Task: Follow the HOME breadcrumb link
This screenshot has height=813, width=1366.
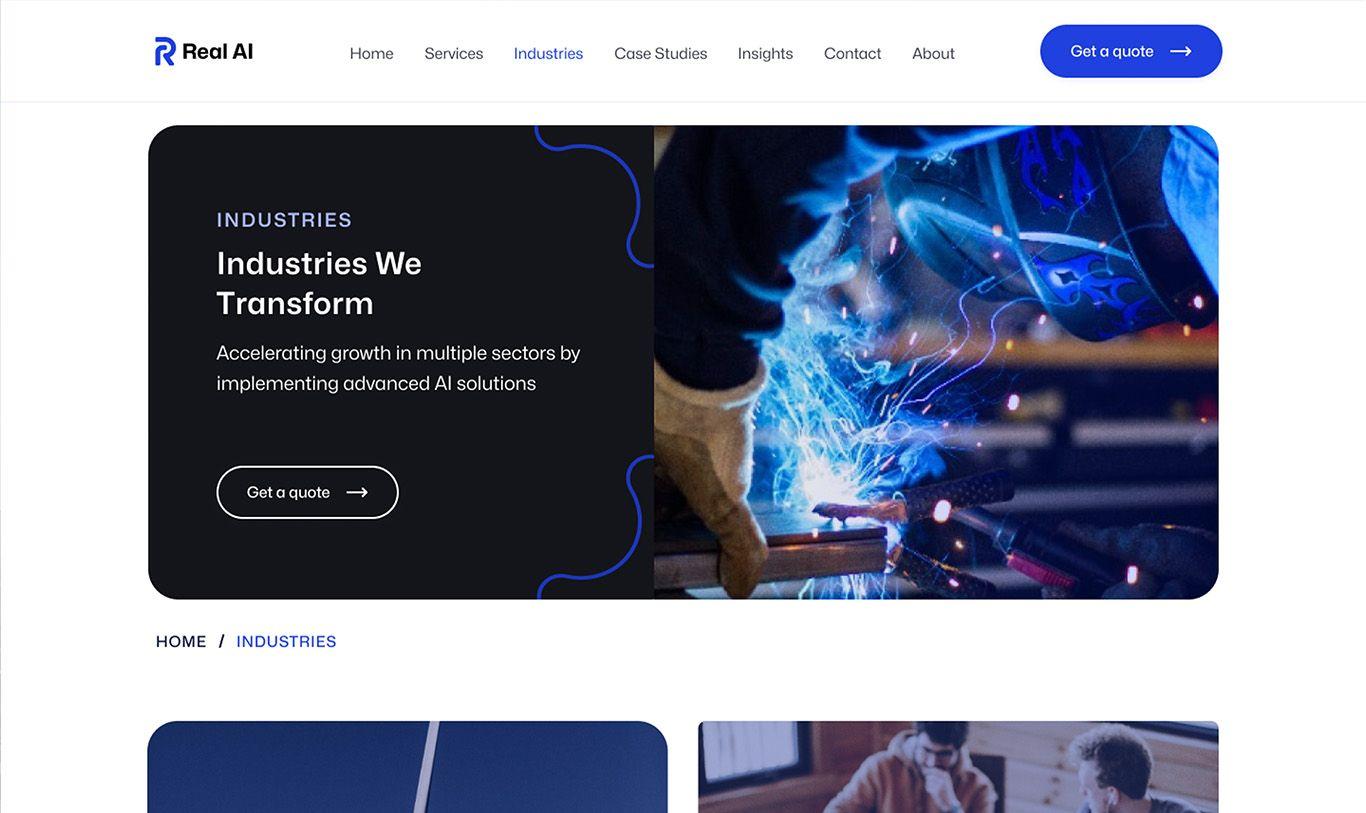Action: 181,641
